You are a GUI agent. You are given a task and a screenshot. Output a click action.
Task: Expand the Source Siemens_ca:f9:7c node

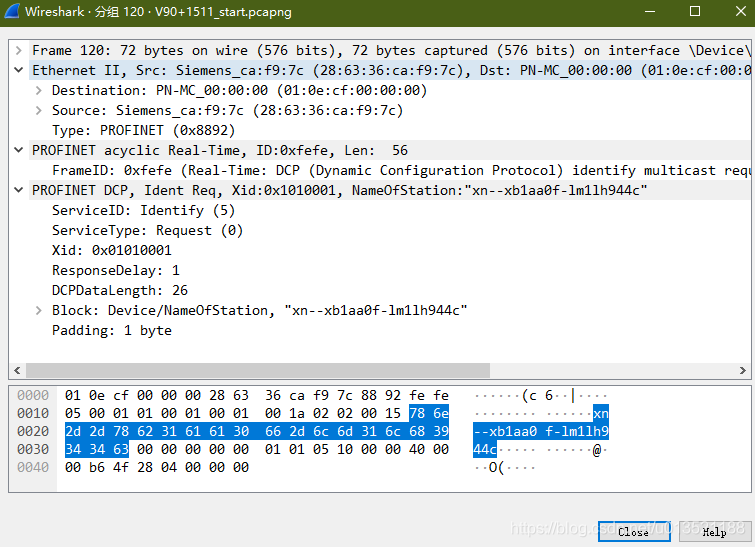pos(39,110)
